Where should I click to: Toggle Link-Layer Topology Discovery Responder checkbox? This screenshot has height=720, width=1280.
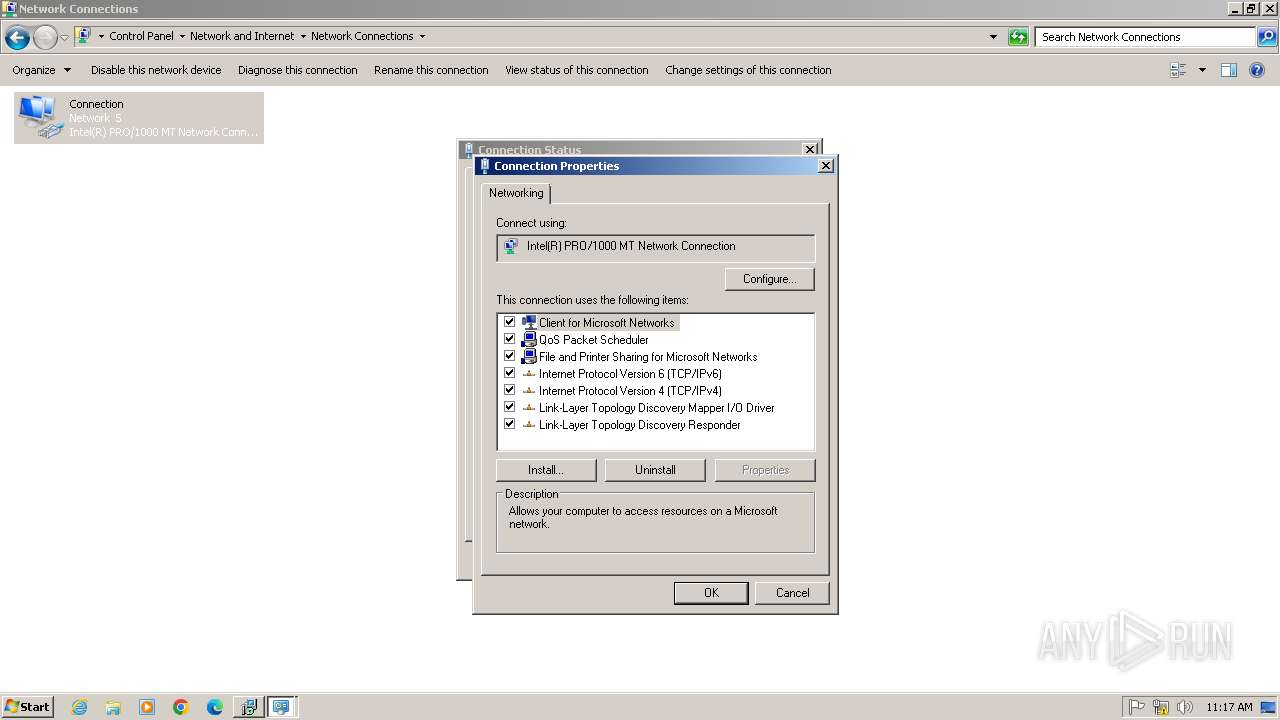509,424
